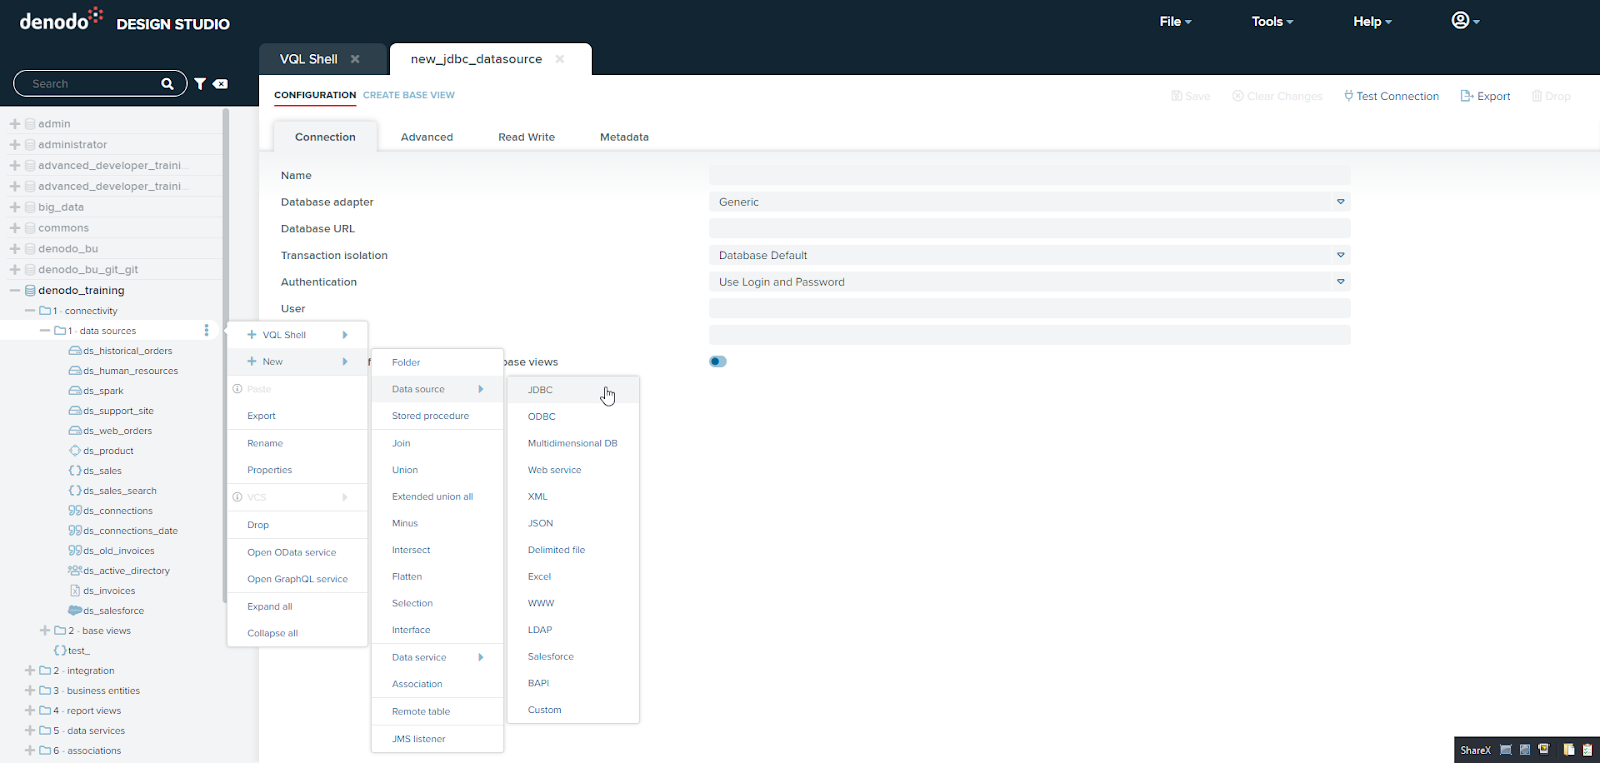Expand the admin database node
Viewport: 1600px width, 763px height.
pos(15,124)
